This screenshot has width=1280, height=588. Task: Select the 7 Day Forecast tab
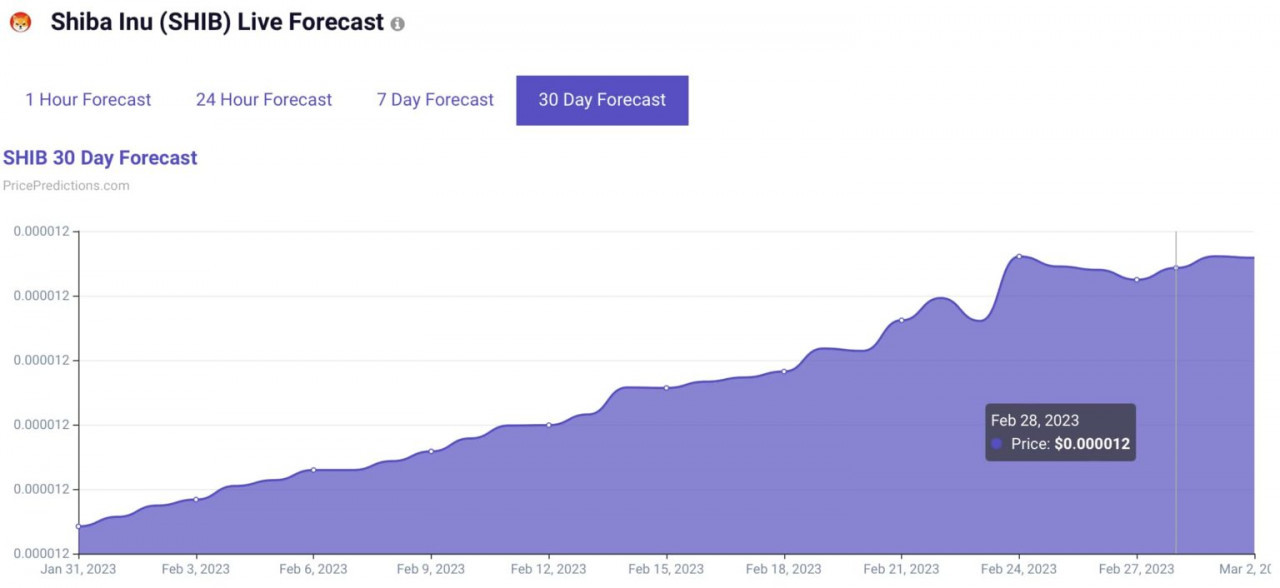435,100
